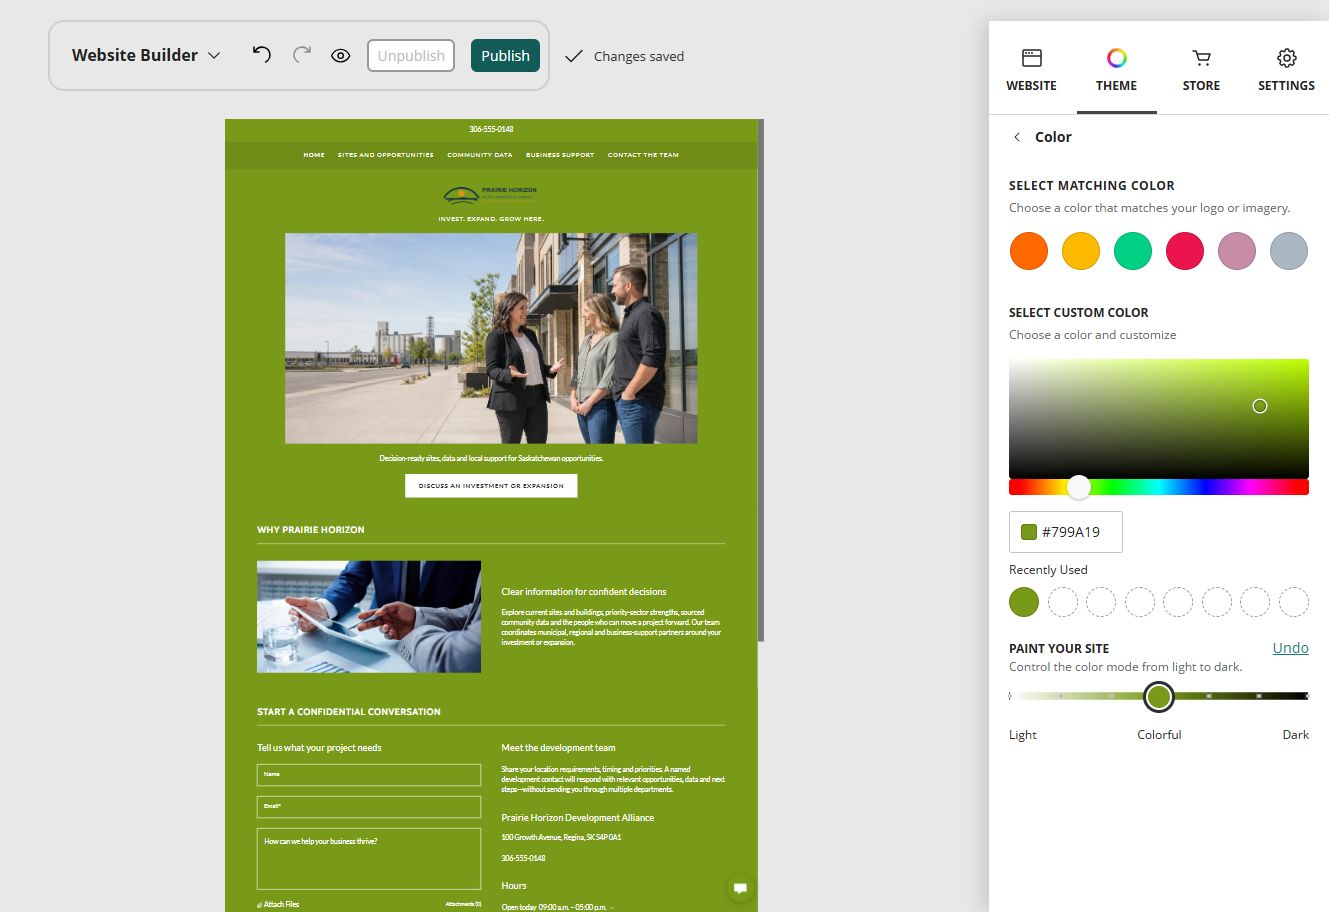Select the orange matching color swatch
Viewport: 1329px width, 912px height.
pyautogui.click(x=1028, y=251)
